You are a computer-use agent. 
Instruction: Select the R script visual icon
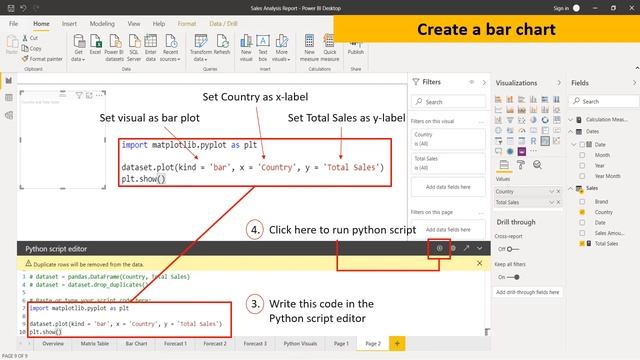pyautogui.click(x=533, y=141)
